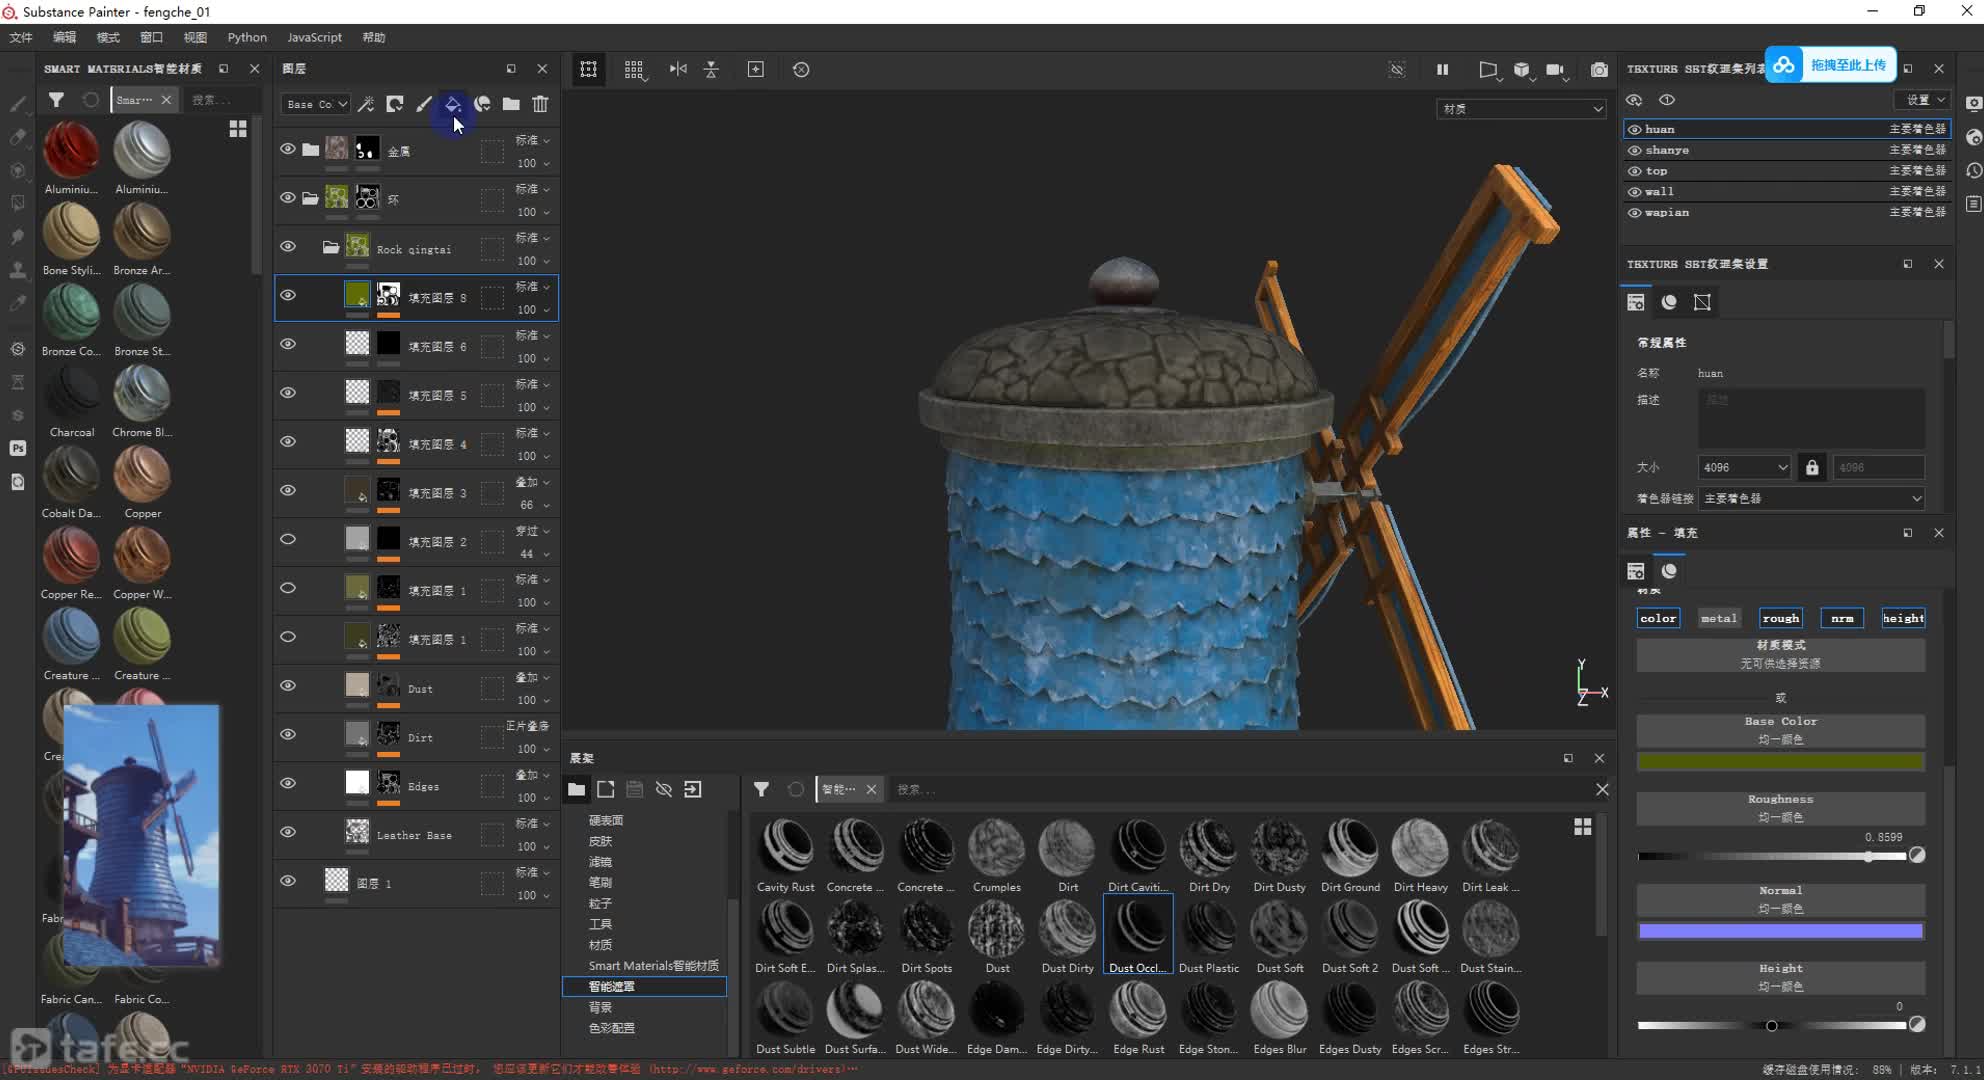Open the 4096 size dropdown
Screen dimensions: 1984x1080
(1745, 467)
